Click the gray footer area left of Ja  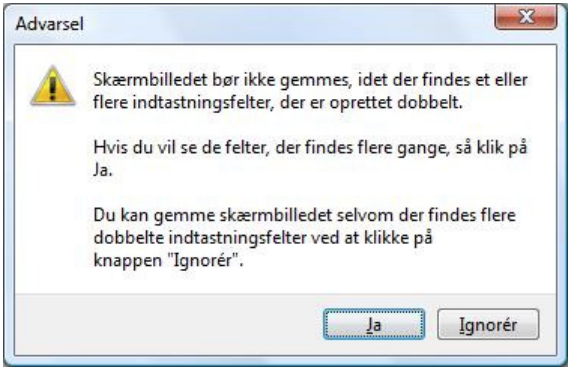click(168, 324)
